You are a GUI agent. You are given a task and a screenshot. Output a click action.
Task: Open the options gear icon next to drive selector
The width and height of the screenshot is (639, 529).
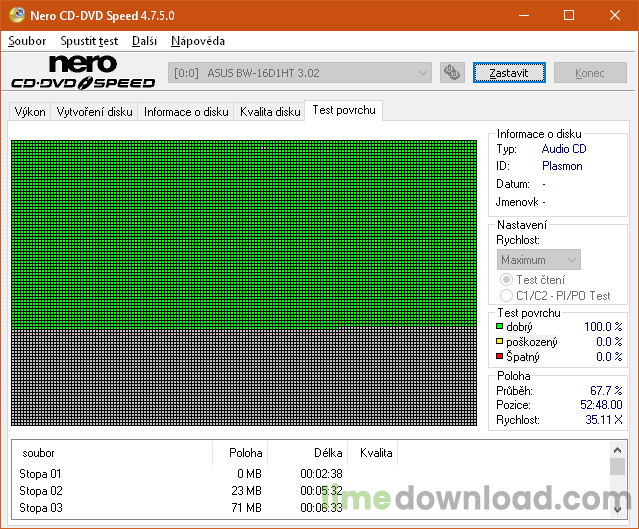pyautogui.click(x=452, y=73)
